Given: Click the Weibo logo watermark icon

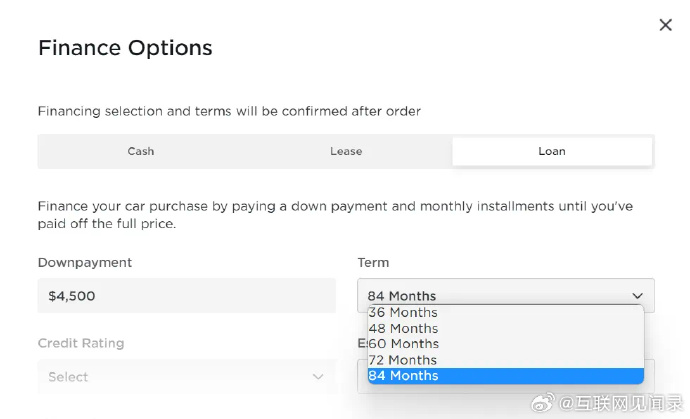Looking at the screenshot, I should coord(543,403).
